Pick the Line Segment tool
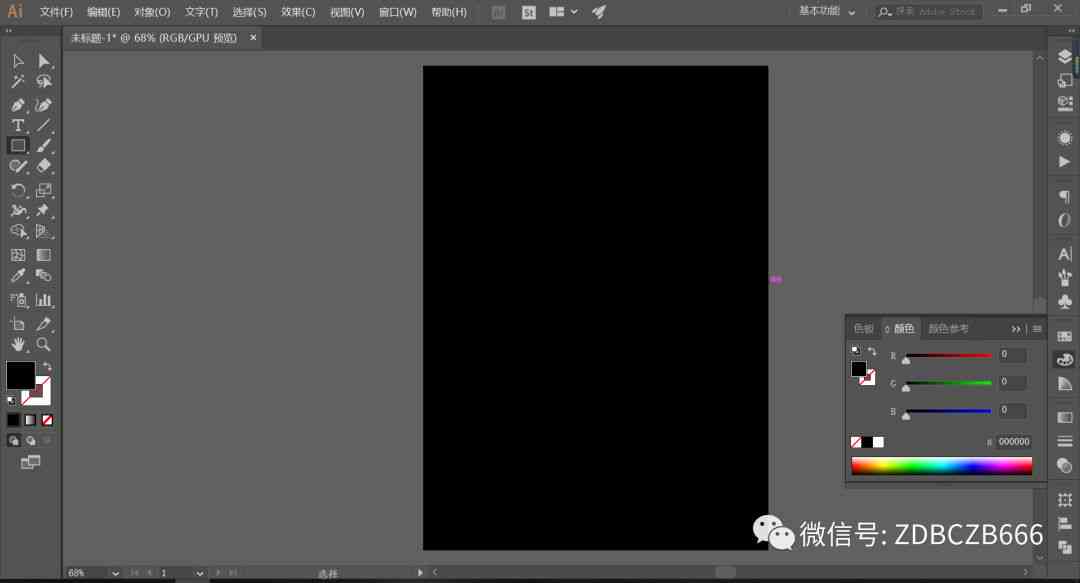 coord(43,125)
